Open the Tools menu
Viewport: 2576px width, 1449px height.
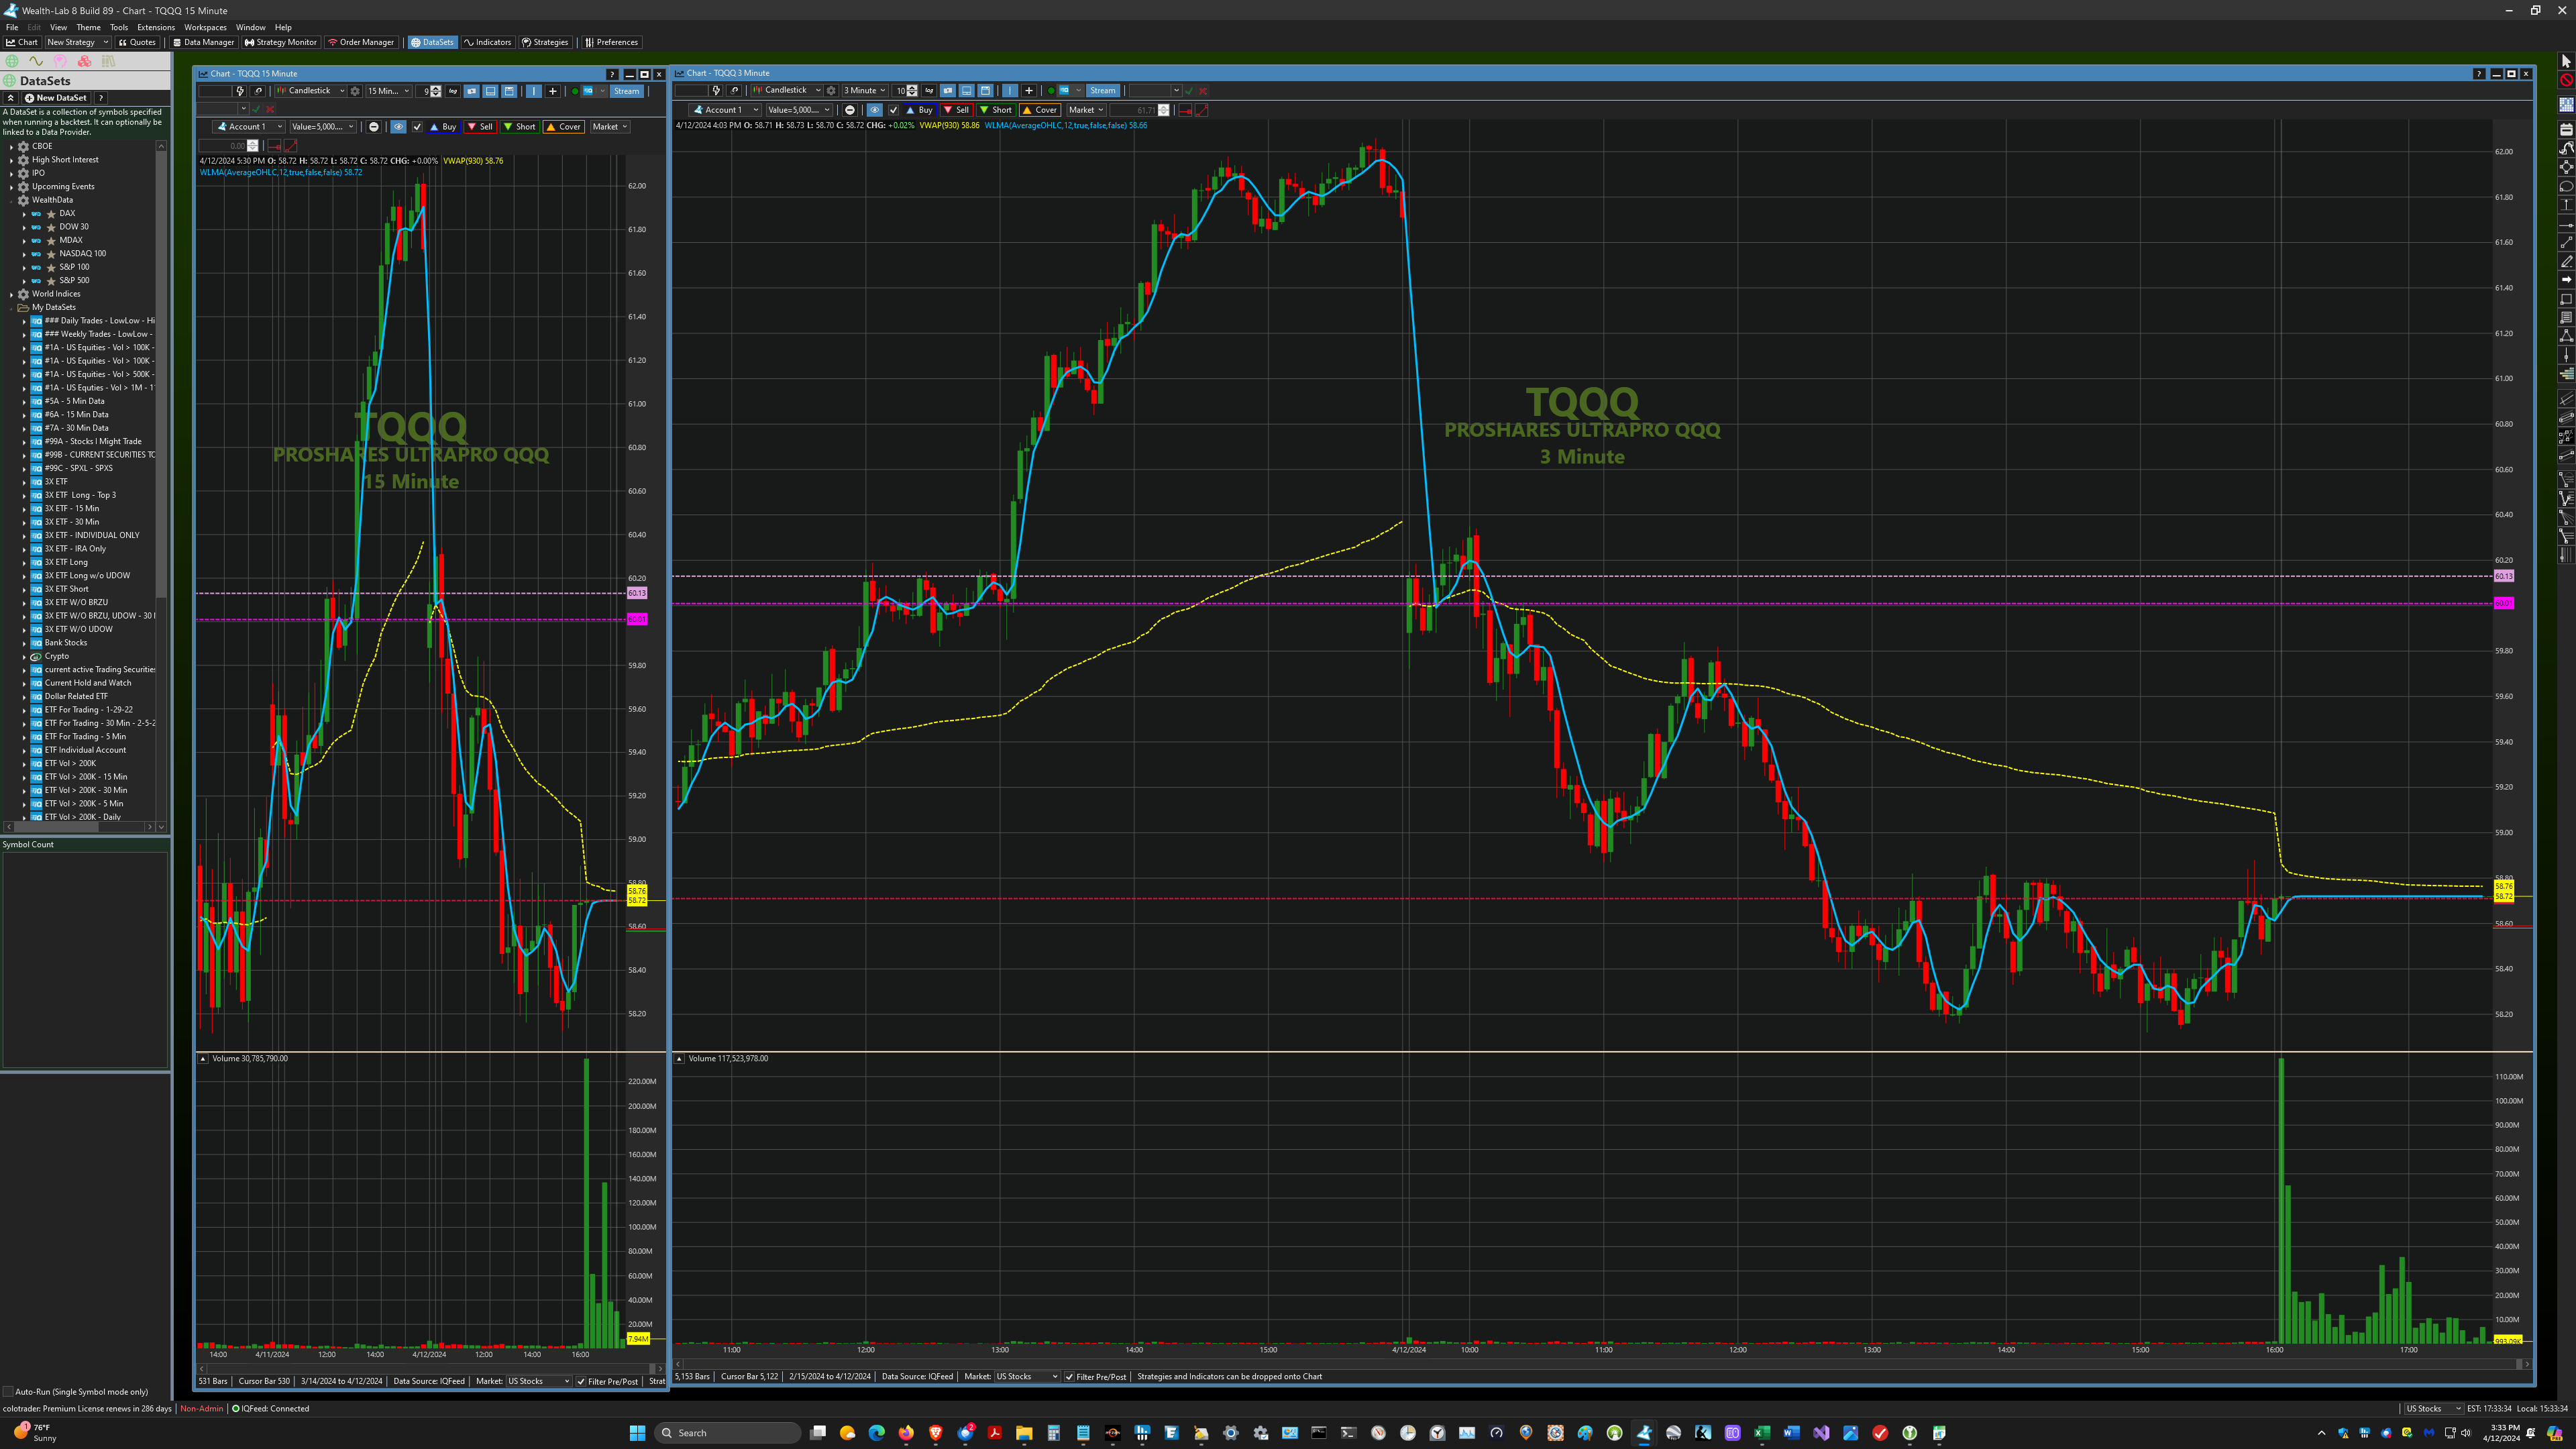119,27
